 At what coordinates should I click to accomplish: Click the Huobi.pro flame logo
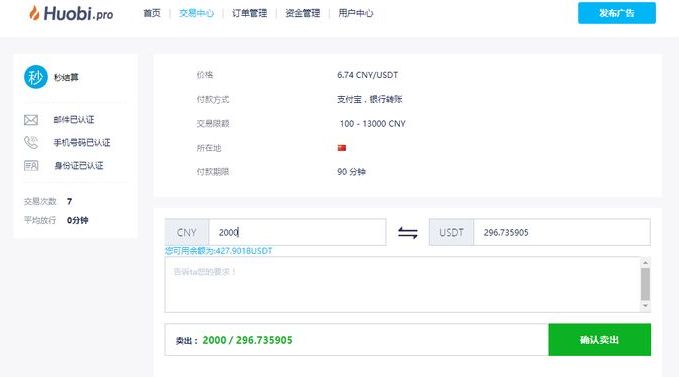pyautogui.click(x=34, y=13)
